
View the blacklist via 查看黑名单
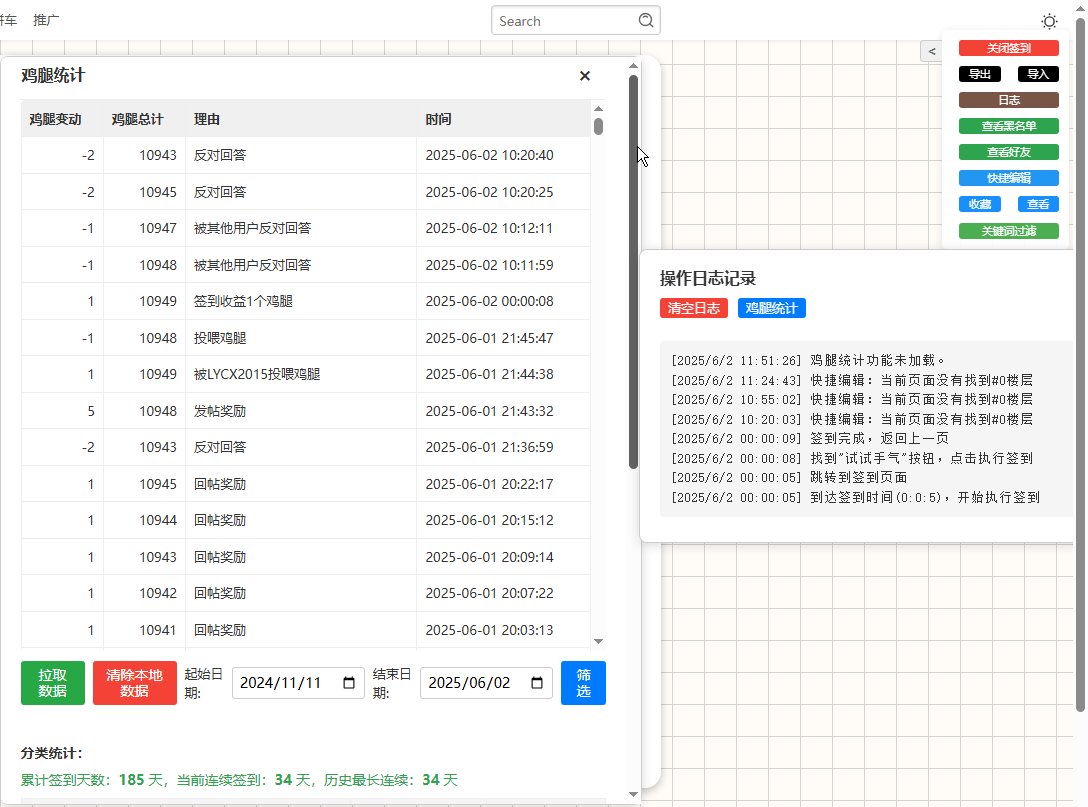point(1008,125)
